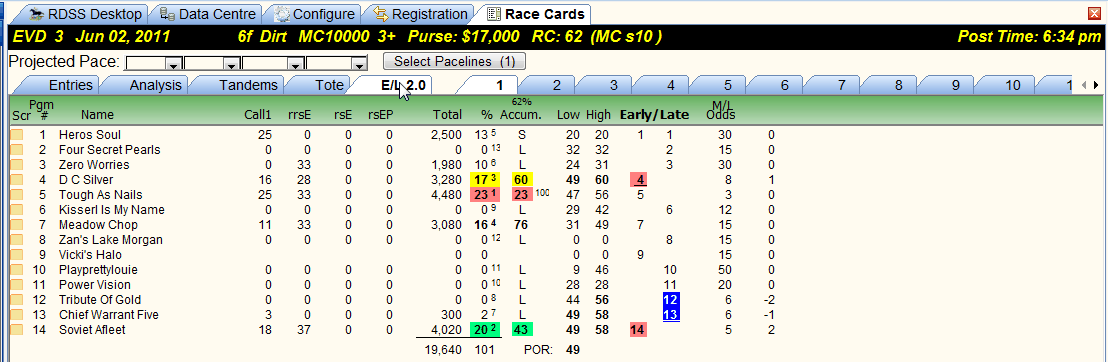
Task: Toggle scratch box for Tribute Of Gold
Action: pyautogui.click(x=16, y=300)
